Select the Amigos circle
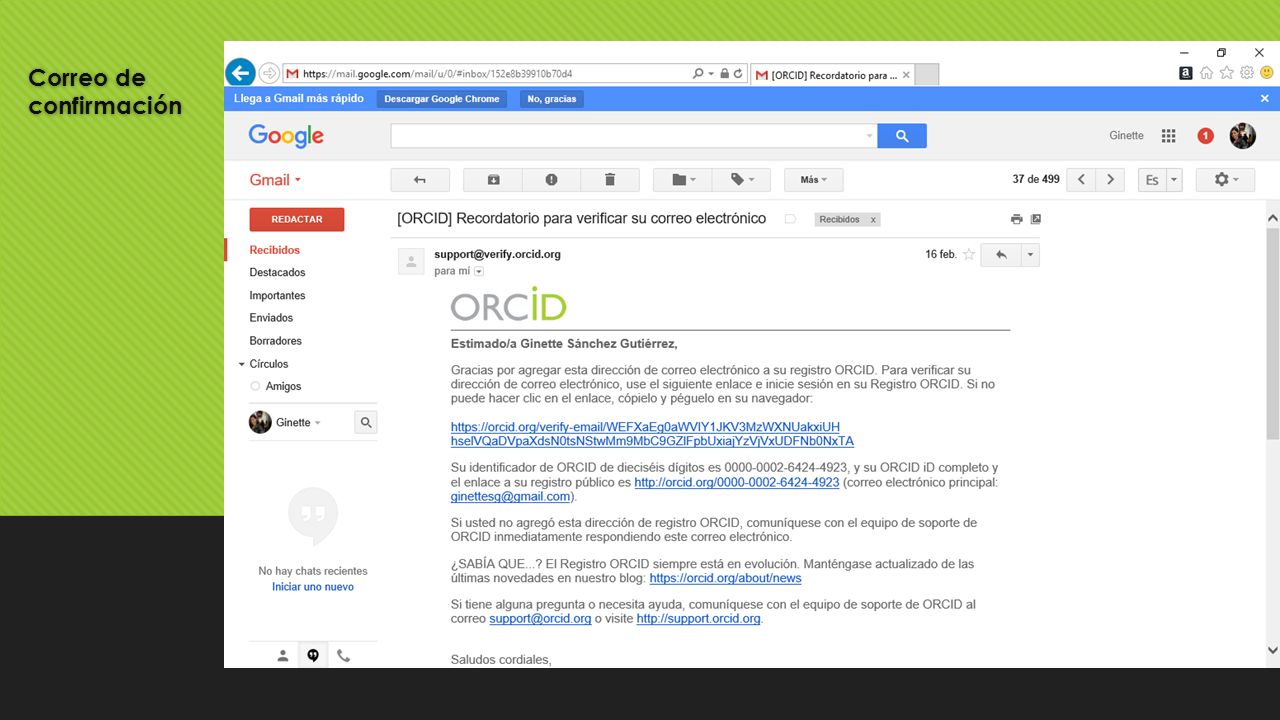 (283, 386)
